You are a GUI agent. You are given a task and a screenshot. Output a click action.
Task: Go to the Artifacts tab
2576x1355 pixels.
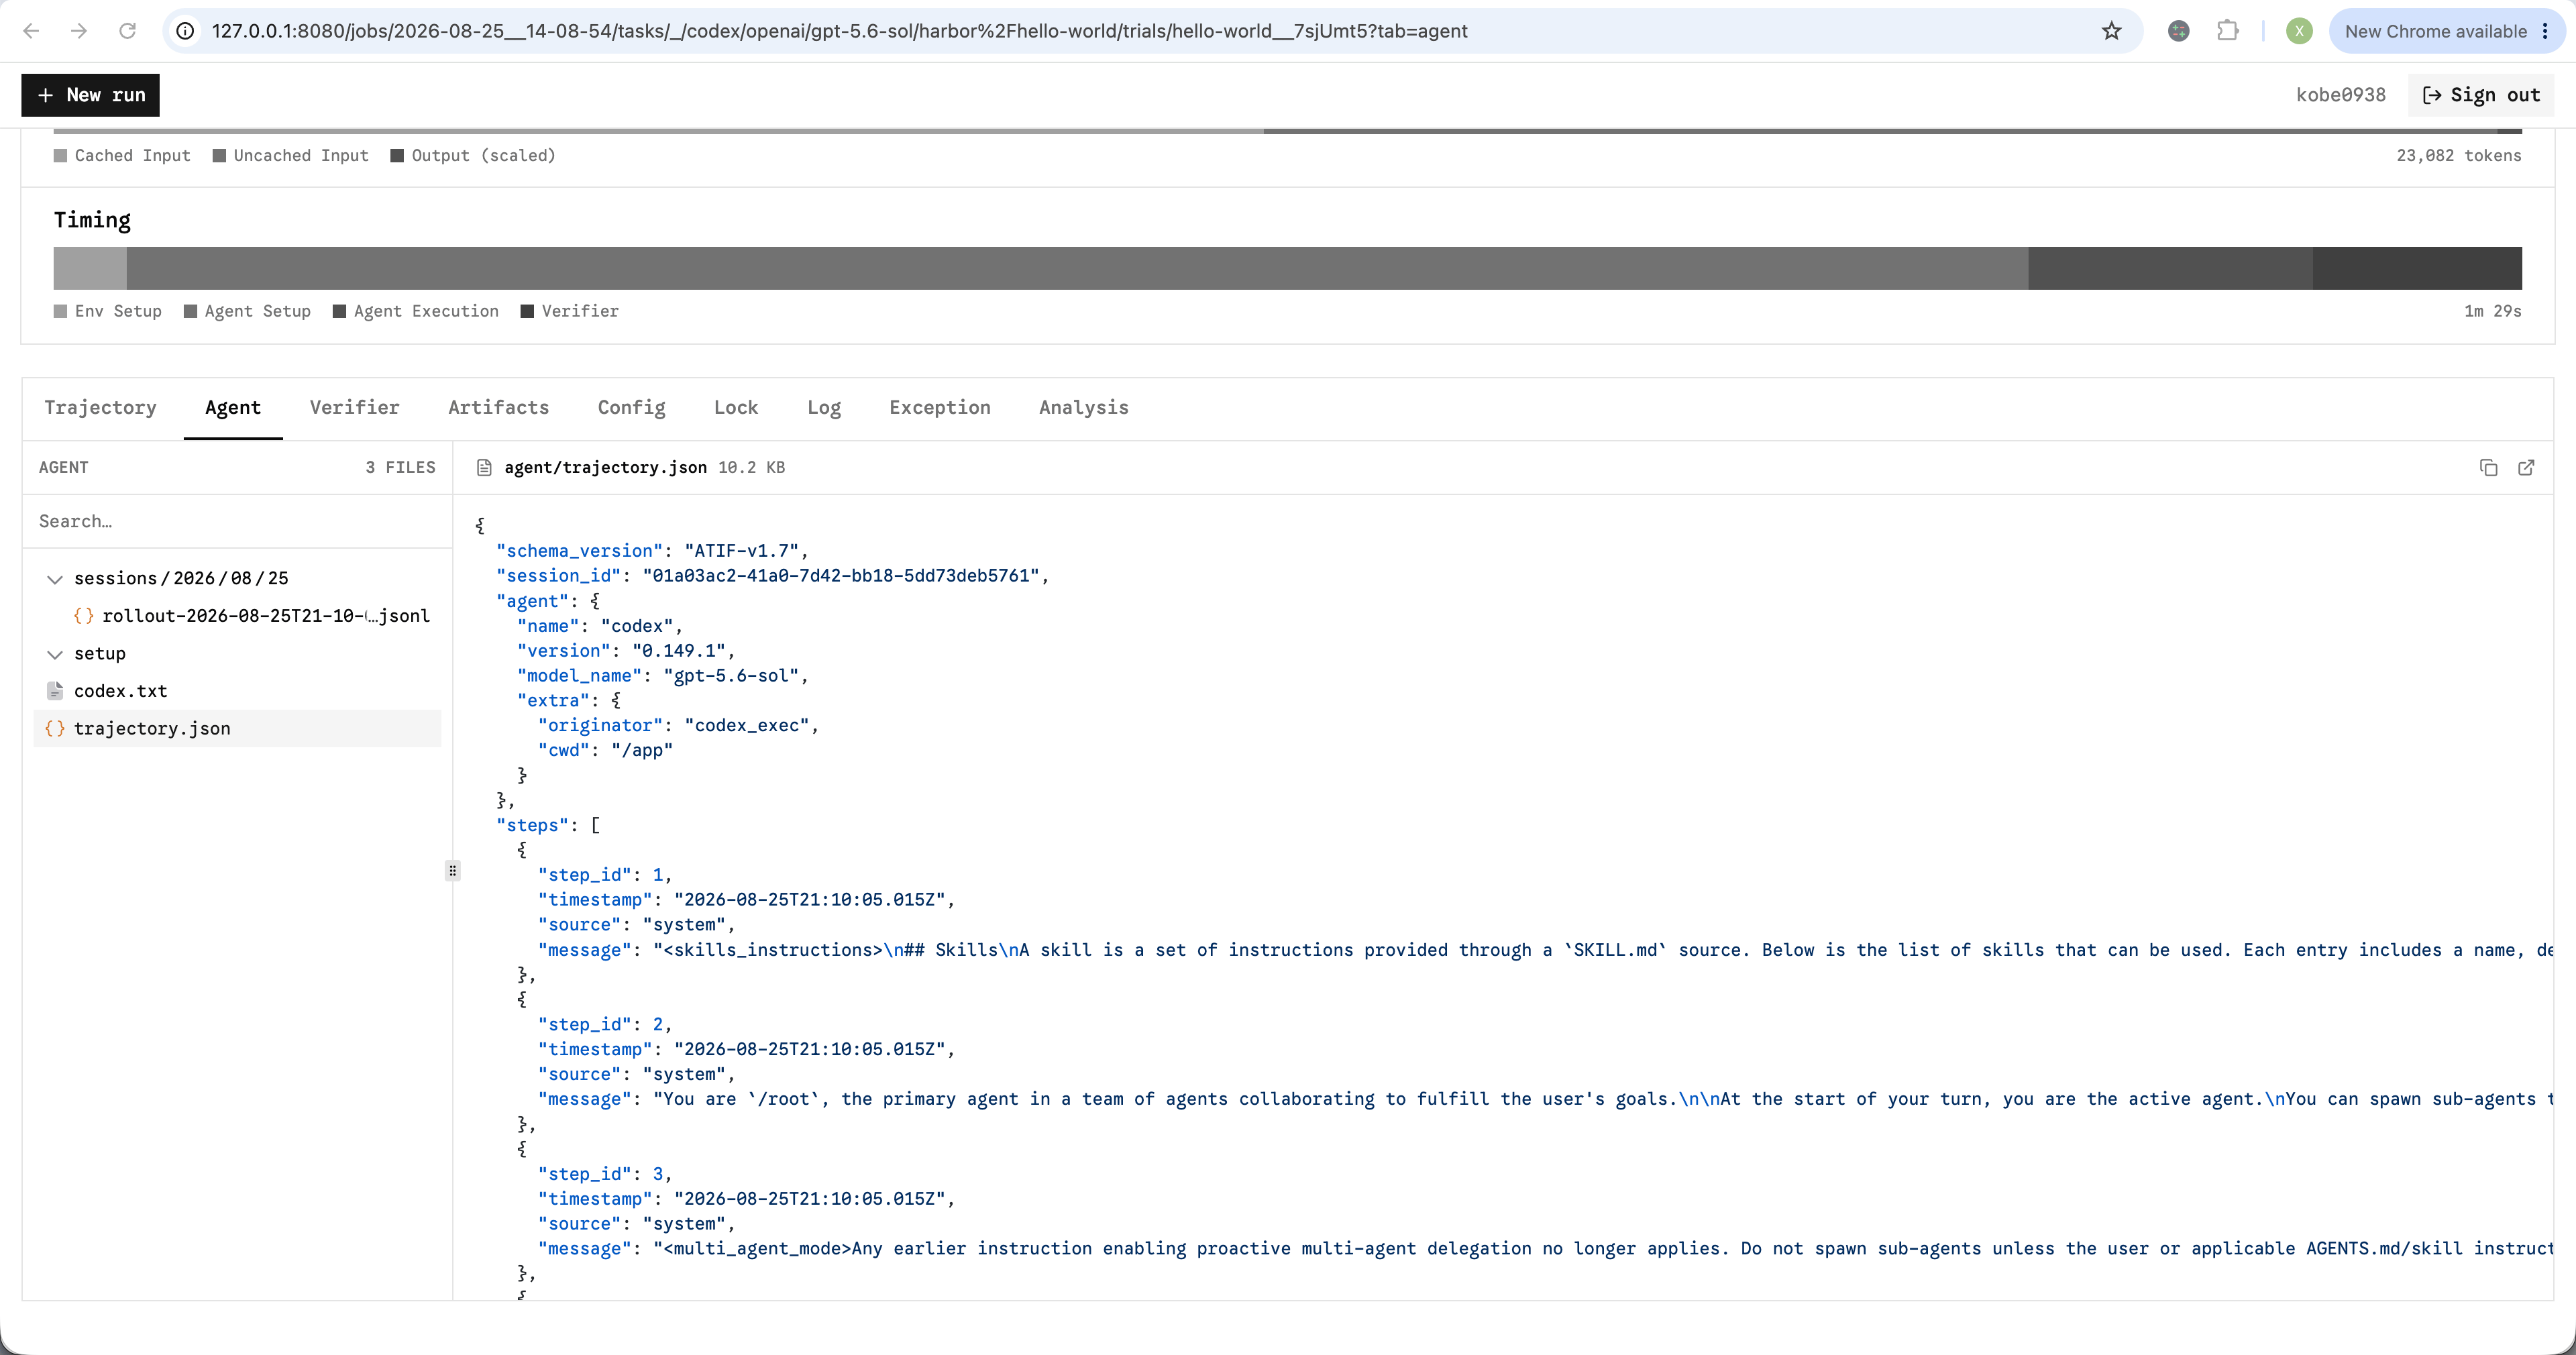[498, 408]
